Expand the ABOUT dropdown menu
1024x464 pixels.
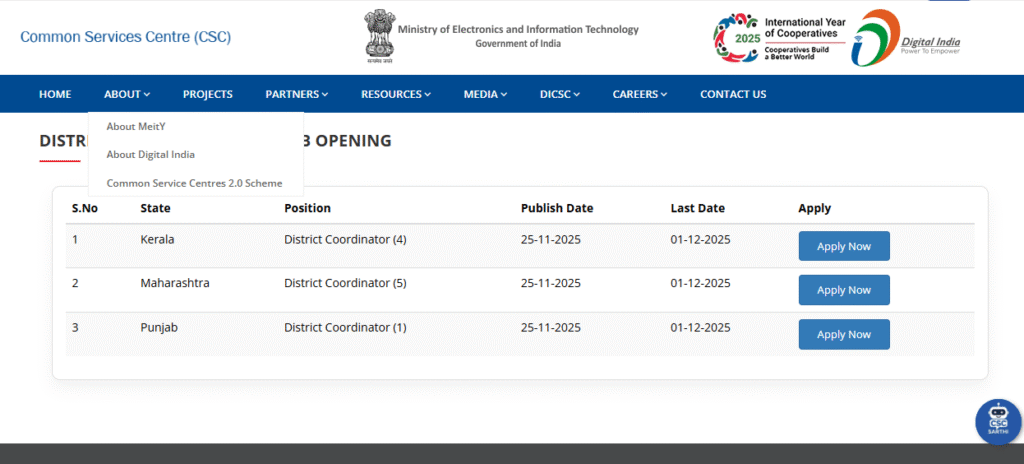127,94
